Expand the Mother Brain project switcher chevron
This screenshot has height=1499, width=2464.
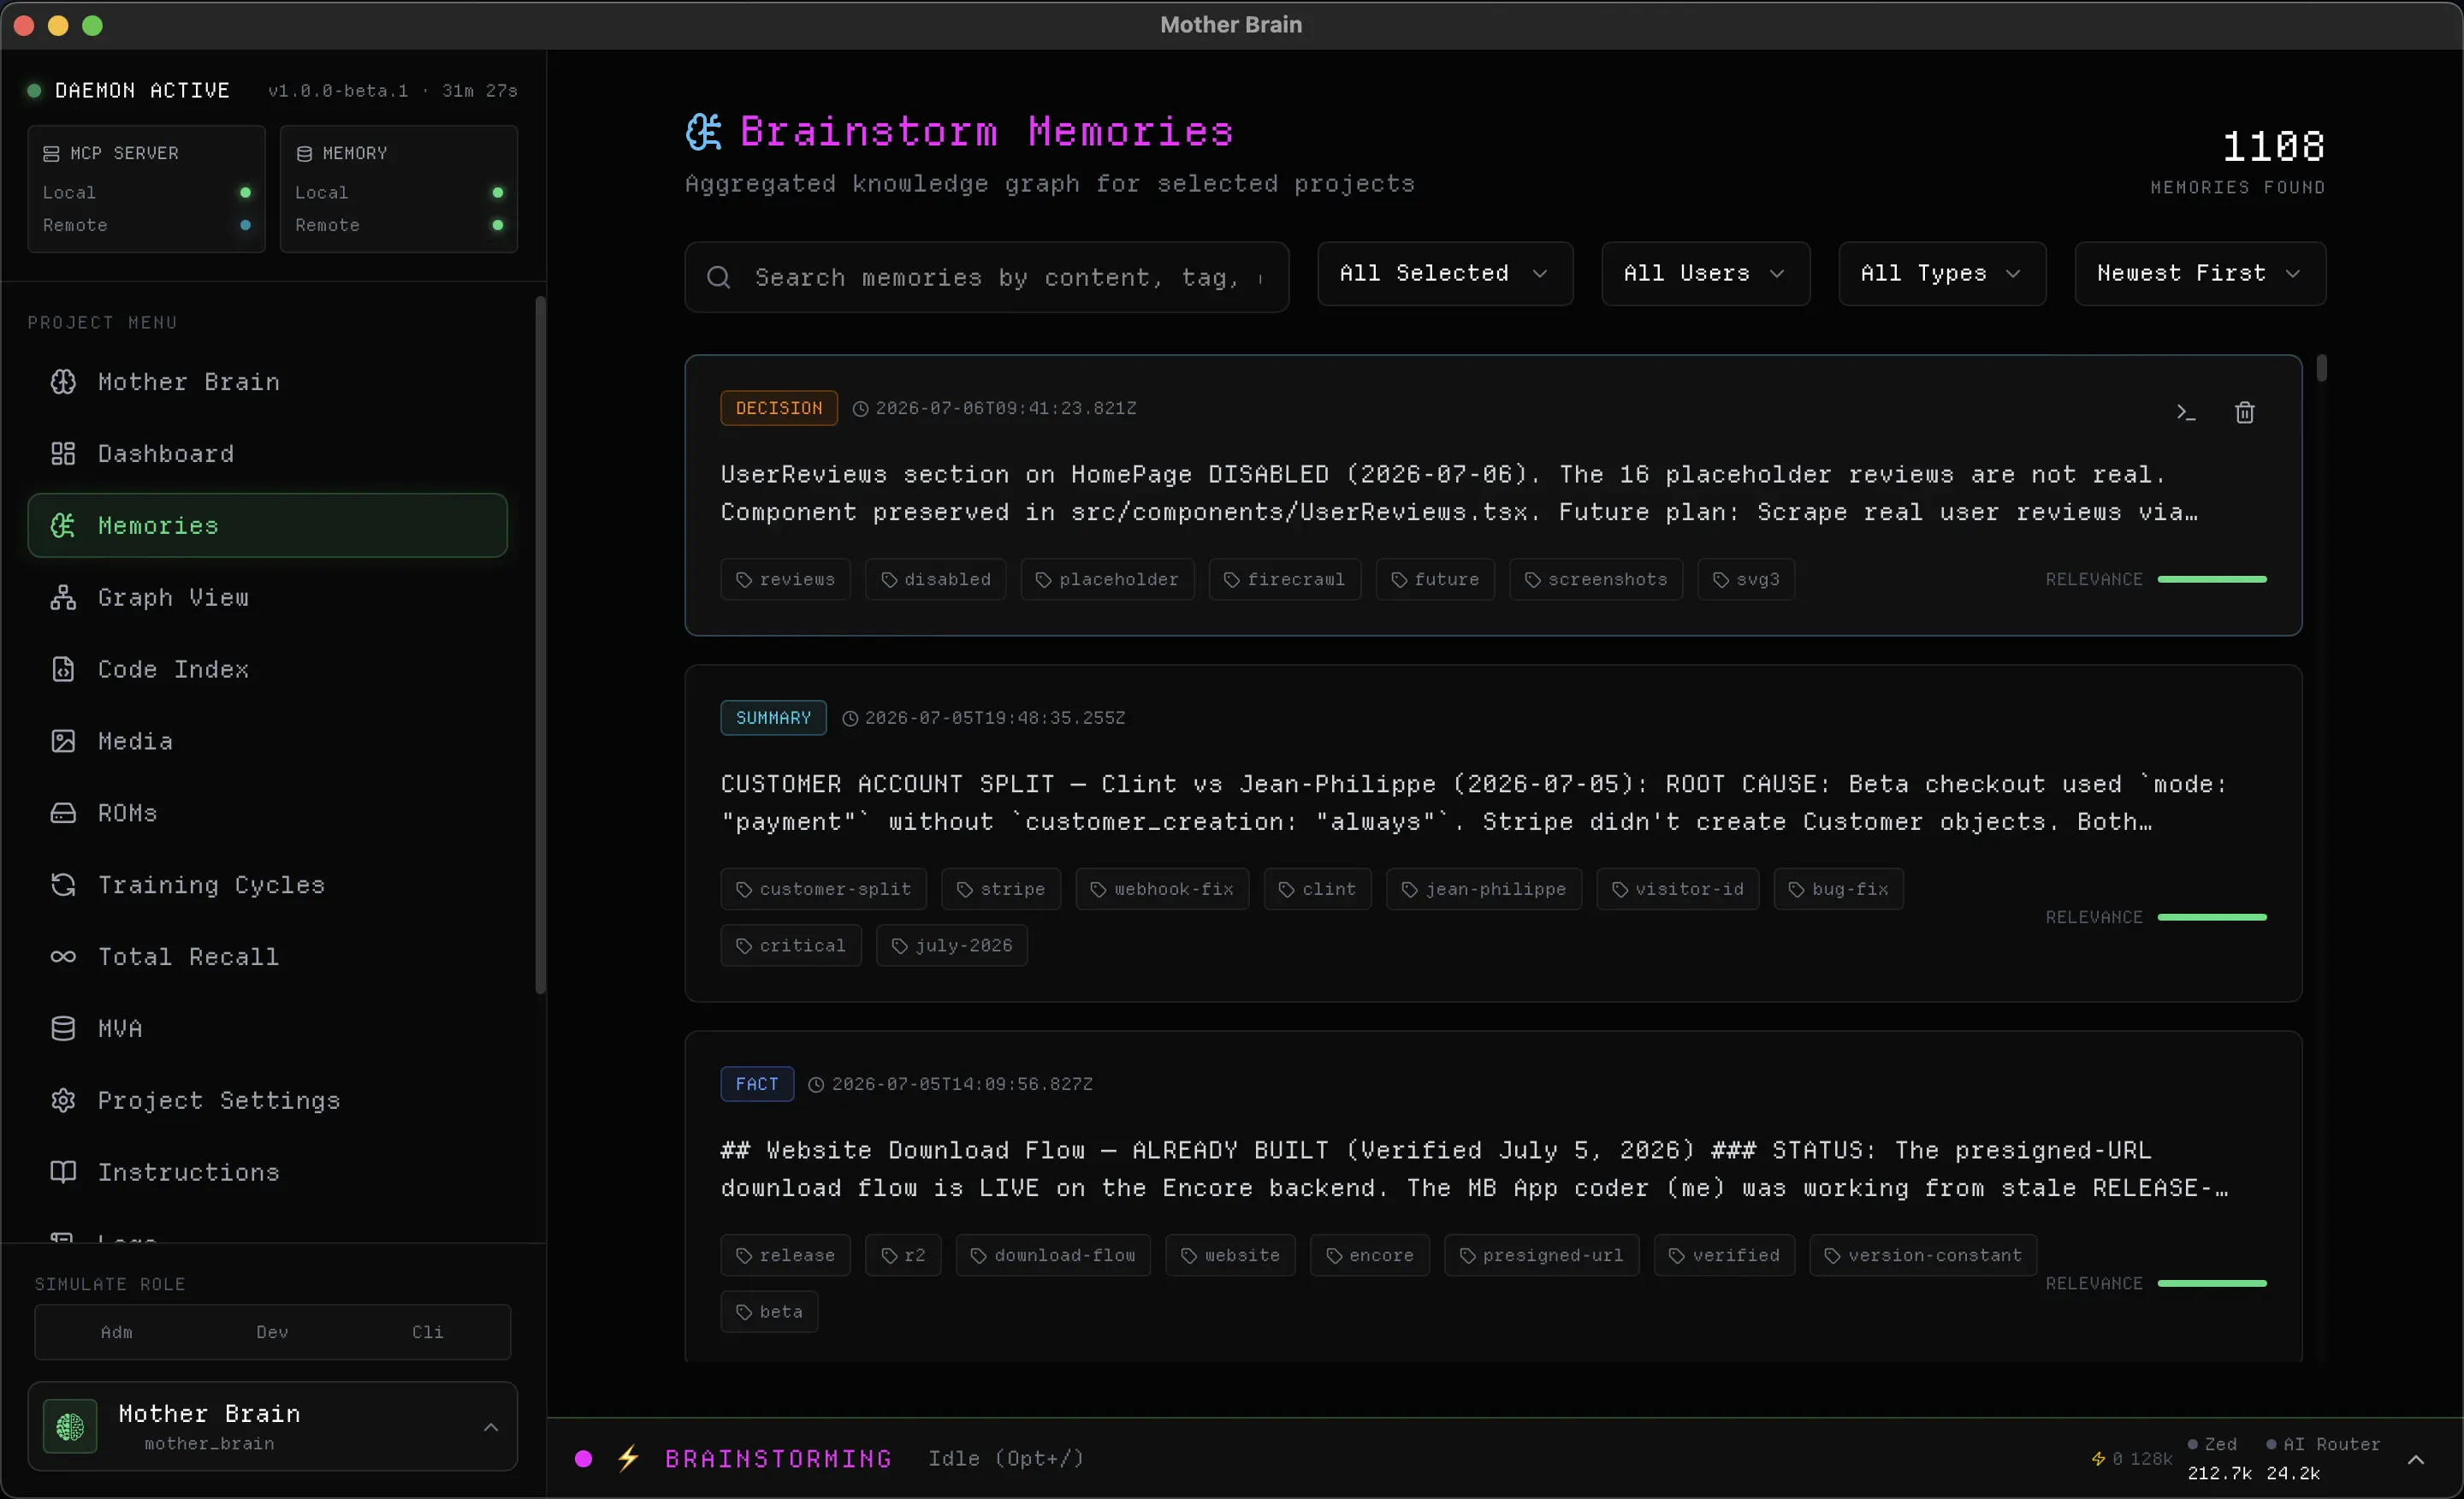tap(491, 1427)
